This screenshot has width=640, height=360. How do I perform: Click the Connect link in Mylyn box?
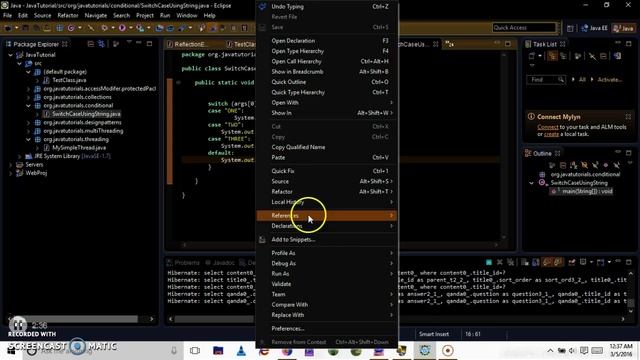pos(548,127)
